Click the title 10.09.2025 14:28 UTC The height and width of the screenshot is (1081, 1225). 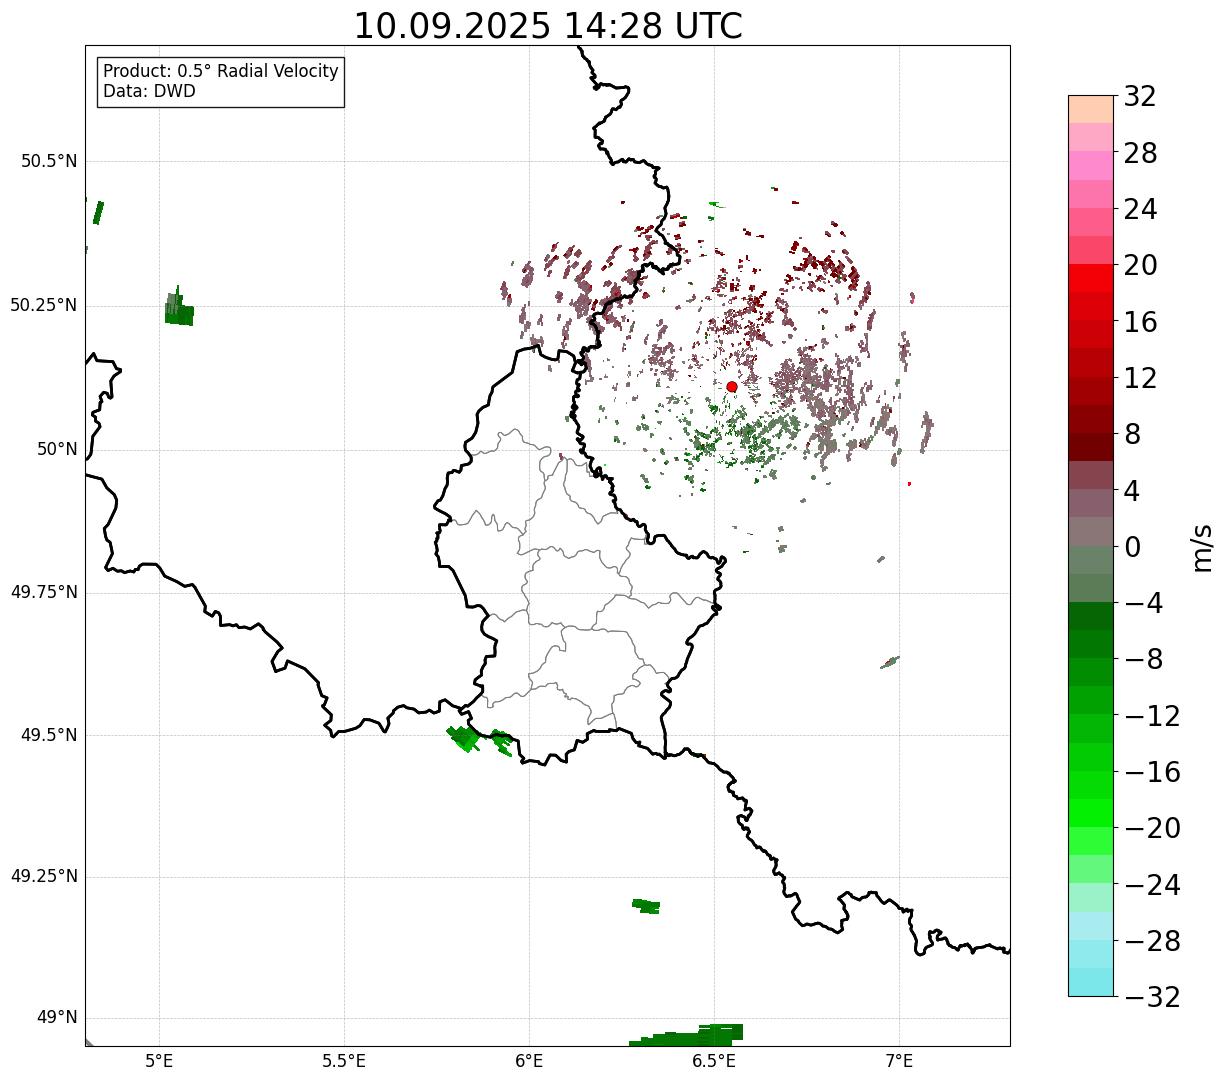point(548,25)
